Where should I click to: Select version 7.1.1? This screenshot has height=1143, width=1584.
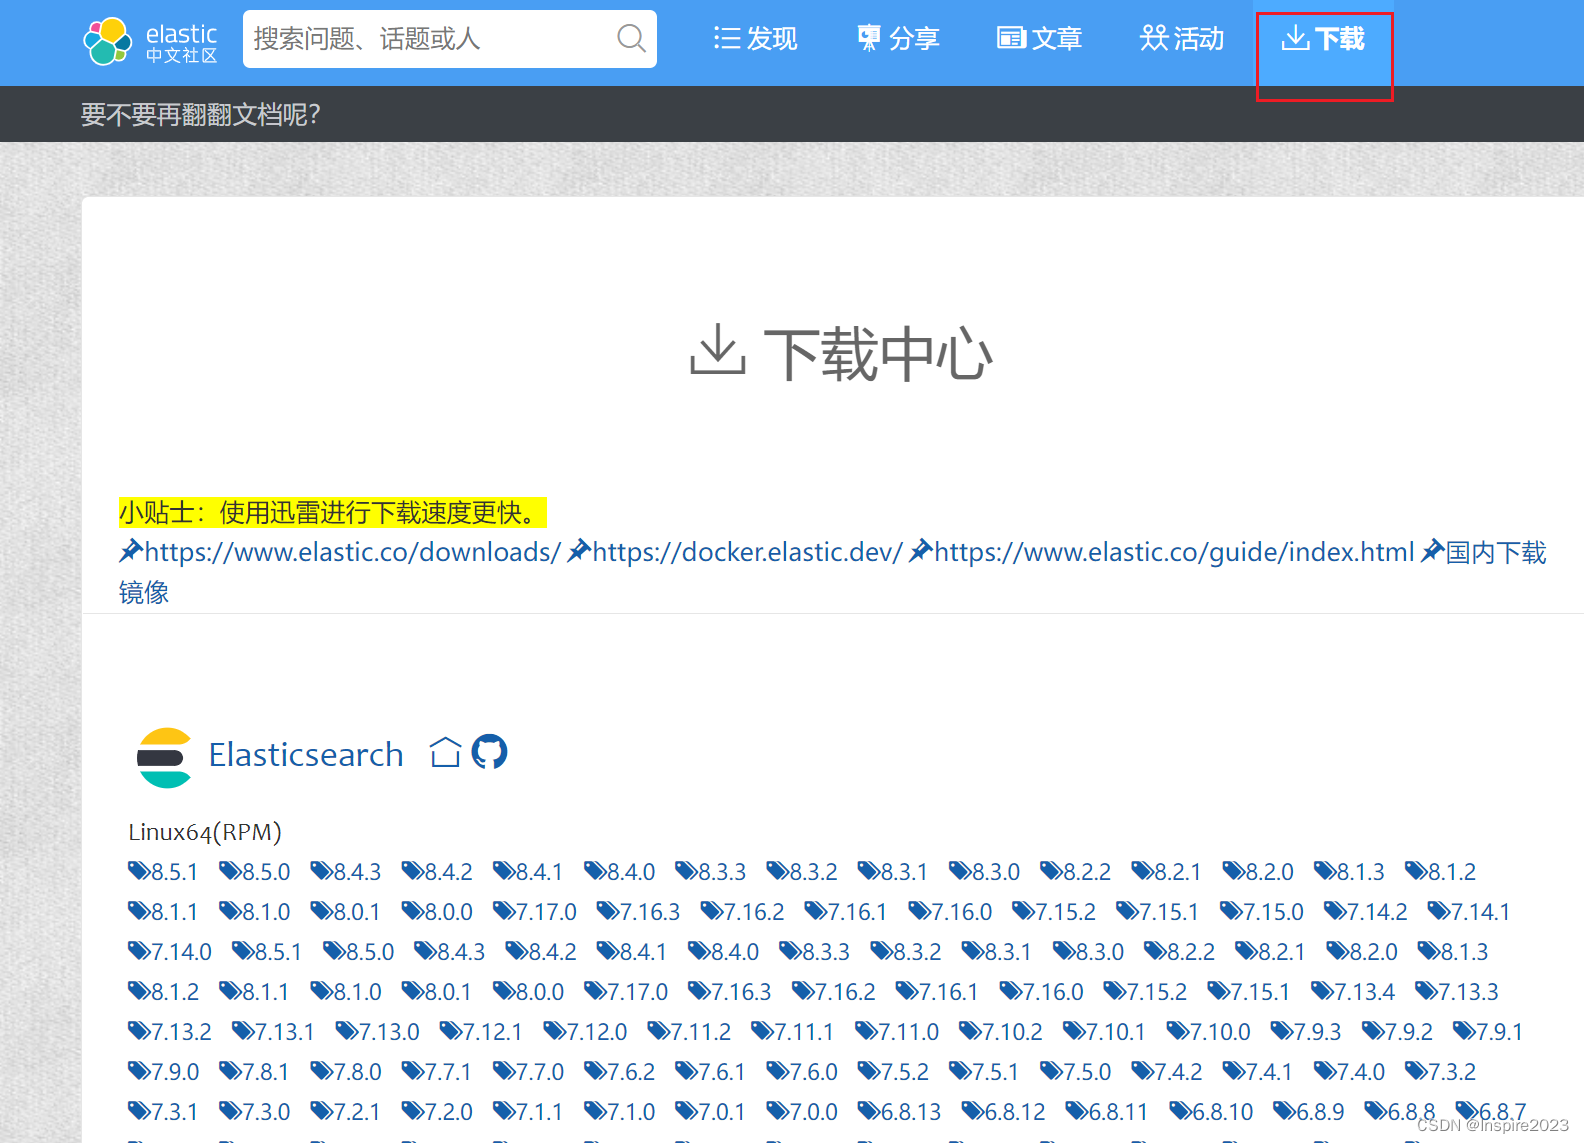pos(528,1112)
